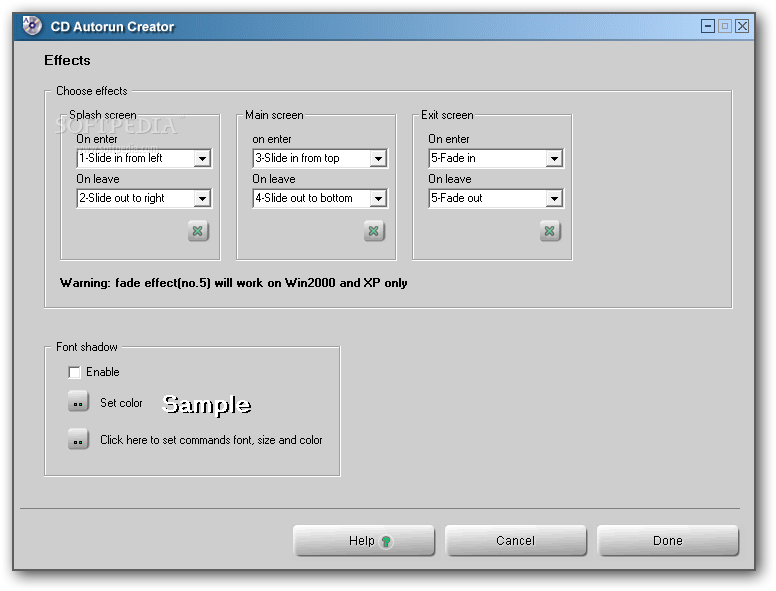Select the '2-Slide out to right' combo box field

tap(144, 198)
